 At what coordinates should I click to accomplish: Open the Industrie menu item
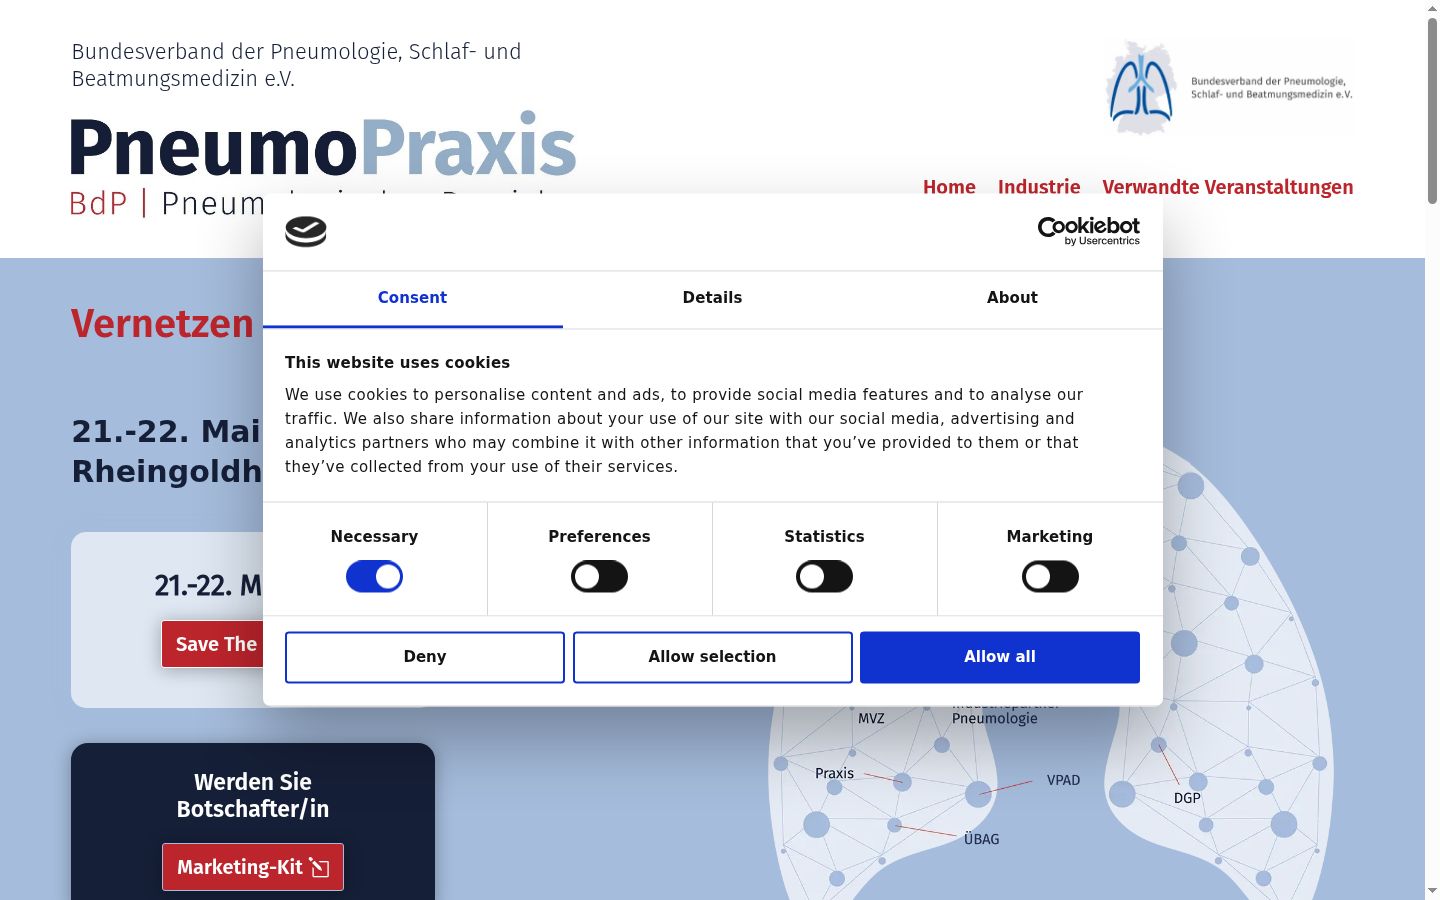pyautogui.click(x=1039, y=187)
